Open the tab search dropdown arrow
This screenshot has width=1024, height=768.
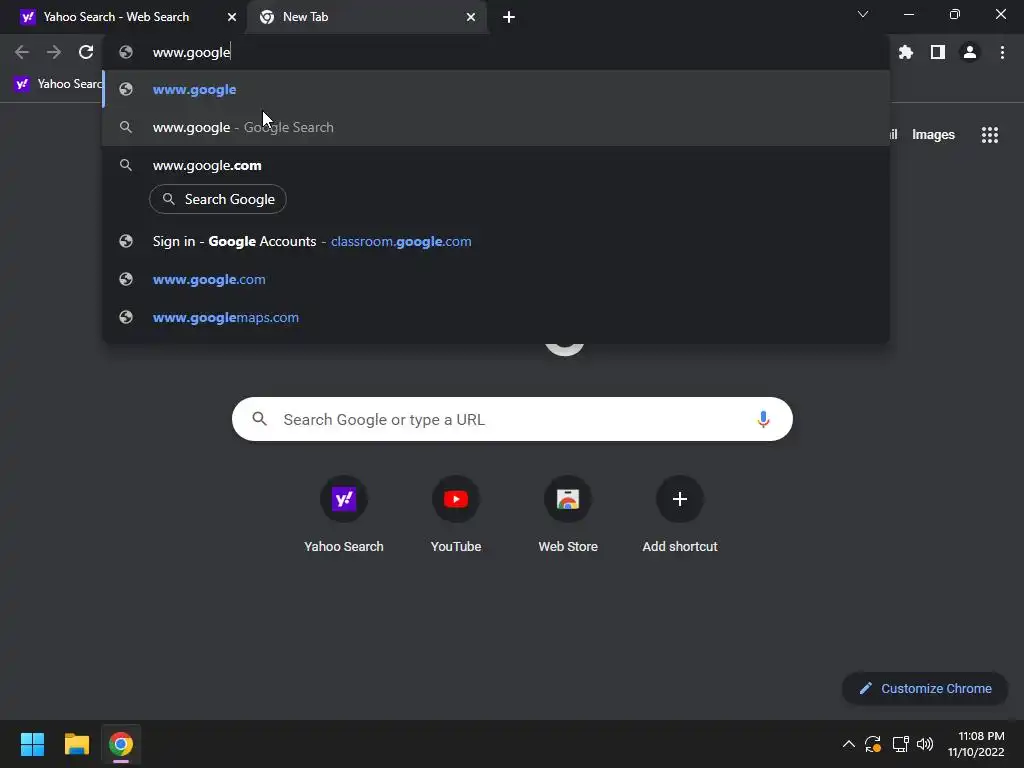(863, 14)
